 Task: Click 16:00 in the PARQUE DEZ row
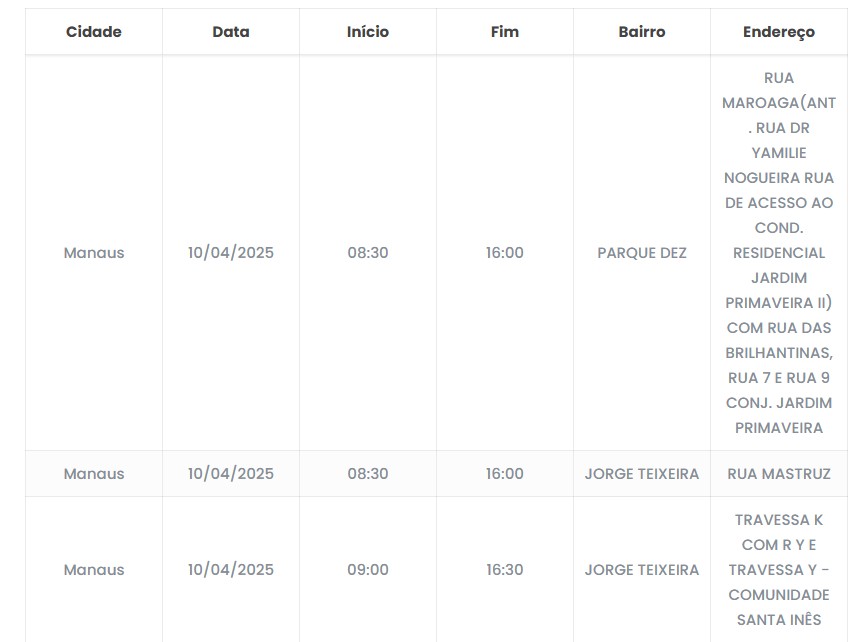[x=505, y=253]
